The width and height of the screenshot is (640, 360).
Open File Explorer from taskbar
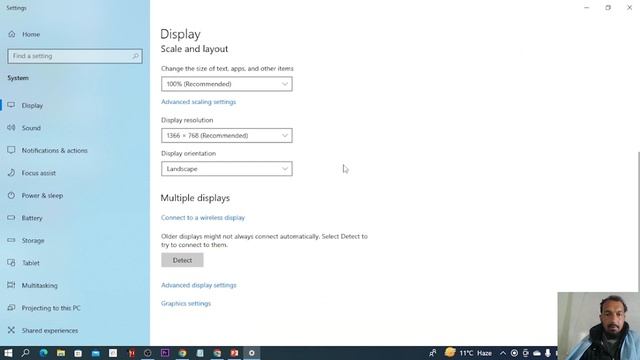pyautogui.click(x=61, y=353)
